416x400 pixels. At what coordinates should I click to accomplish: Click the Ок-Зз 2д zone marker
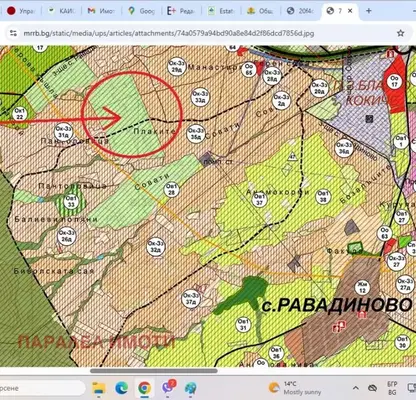(x=281, y=100)
